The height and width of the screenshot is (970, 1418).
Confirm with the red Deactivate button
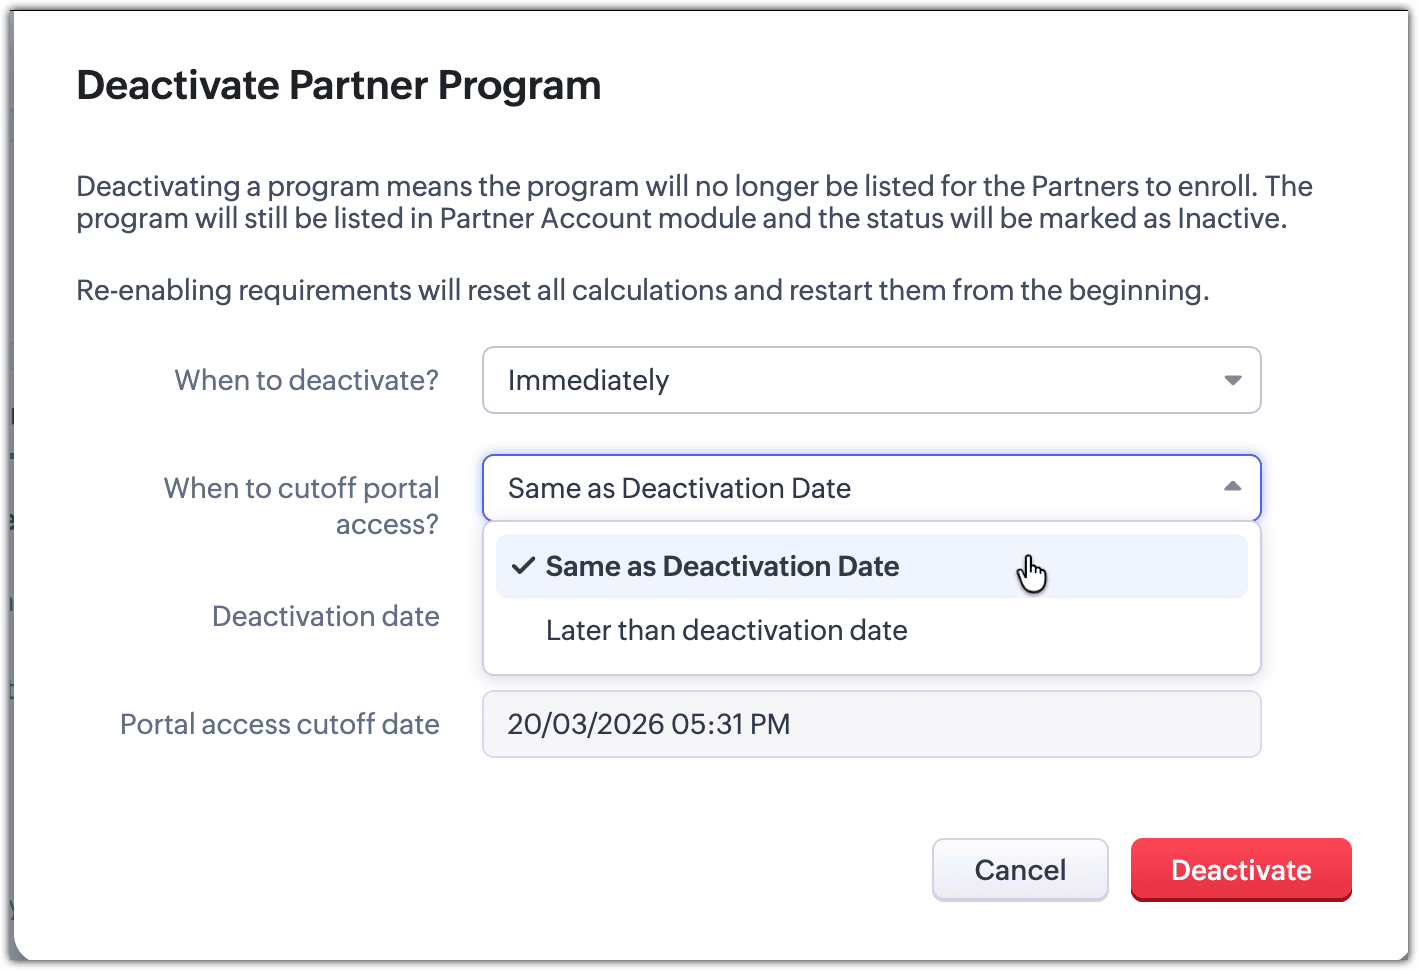pos(1241,870)
